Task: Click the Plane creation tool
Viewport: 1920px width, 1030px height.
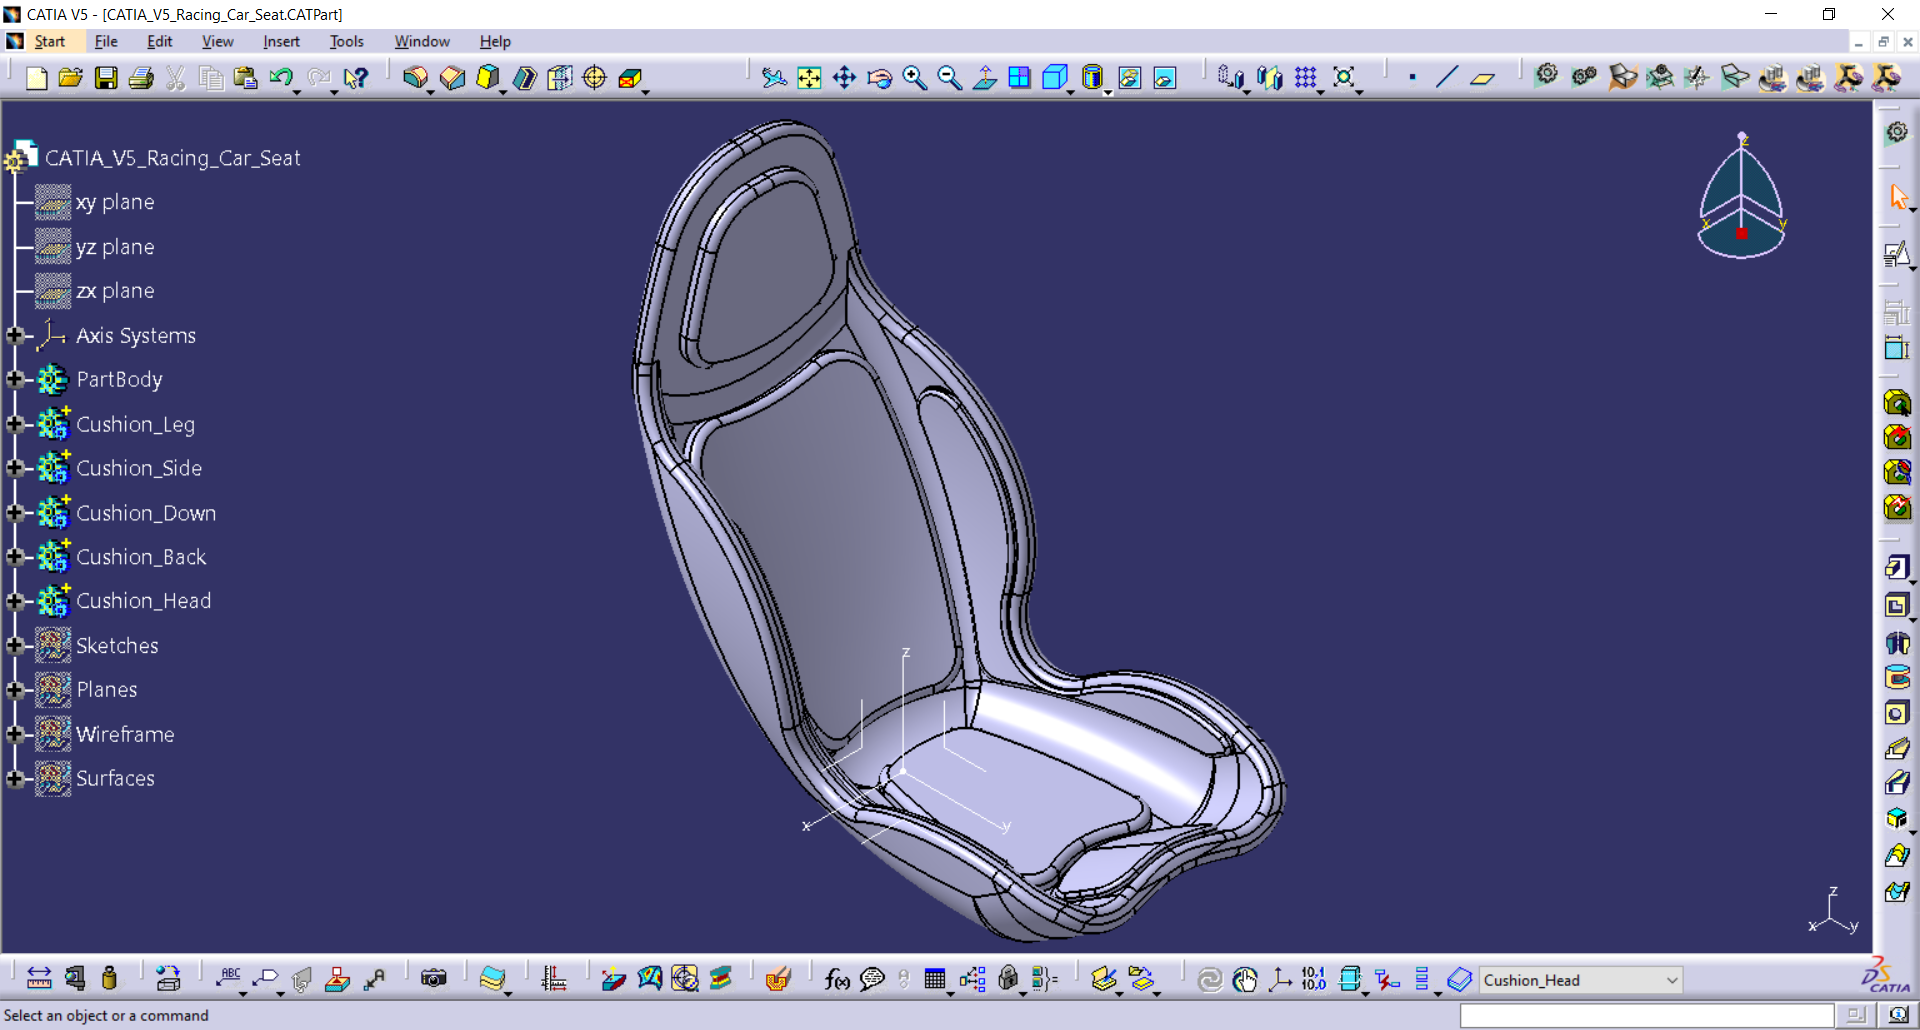Action: pyautogui.click(x=1482, y=78)
